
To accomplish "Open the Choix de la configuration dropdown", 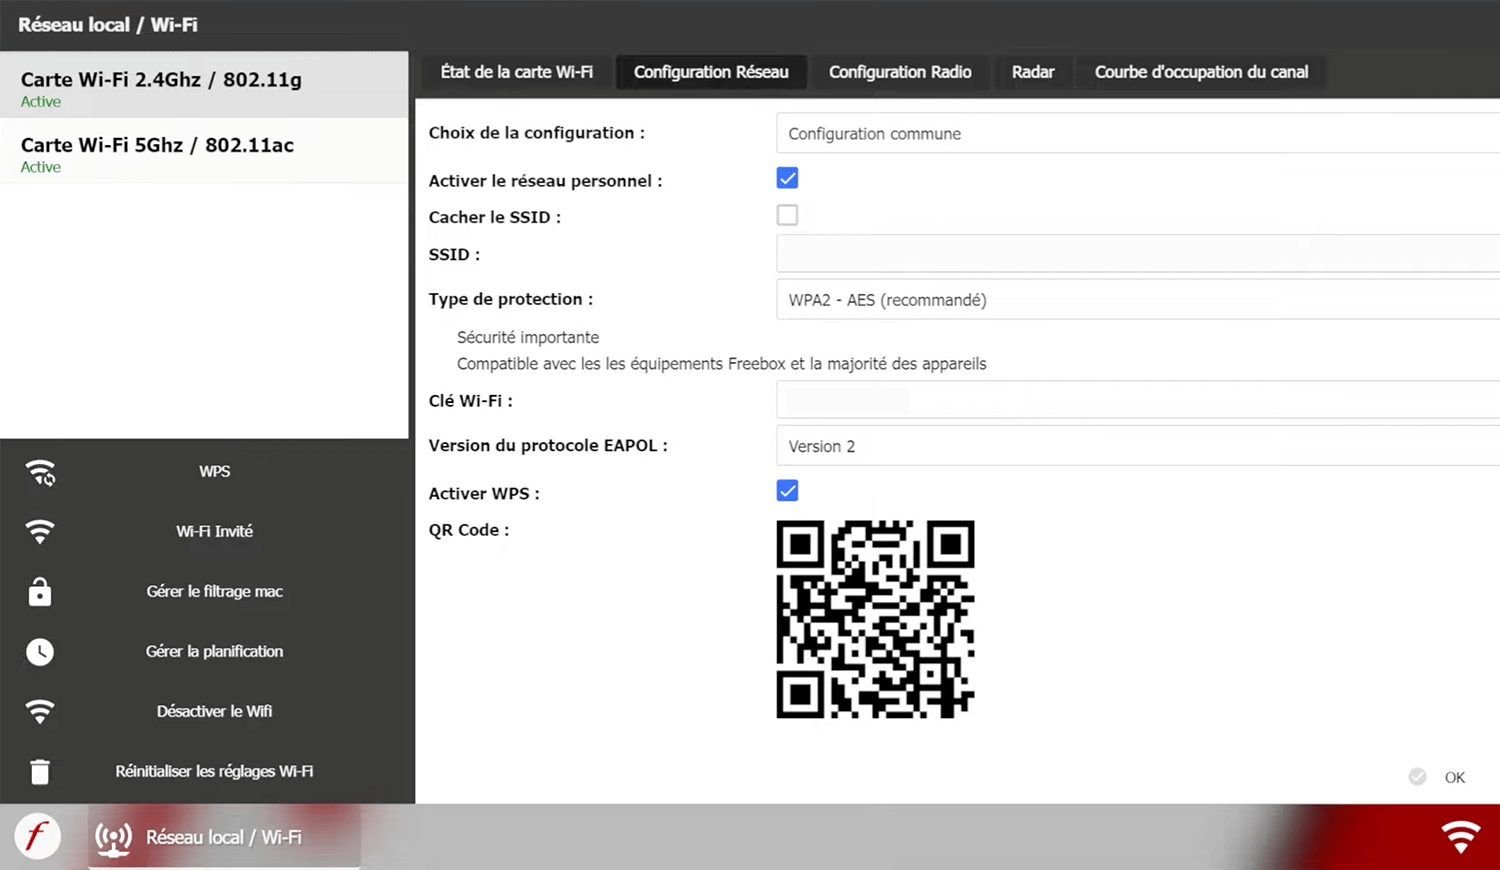I will tap(1137, 134).
